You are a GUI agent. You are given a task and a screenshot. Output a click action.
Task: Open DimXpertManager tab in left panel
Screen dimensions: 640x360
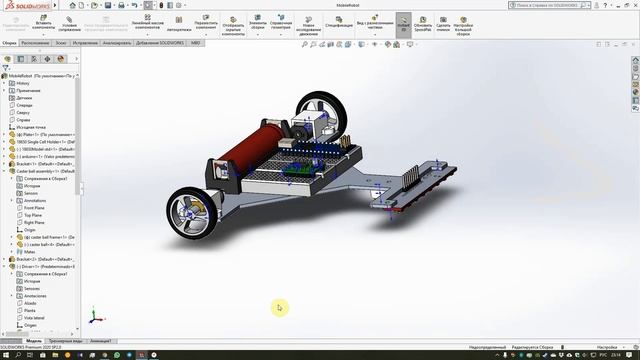(47, 59)
